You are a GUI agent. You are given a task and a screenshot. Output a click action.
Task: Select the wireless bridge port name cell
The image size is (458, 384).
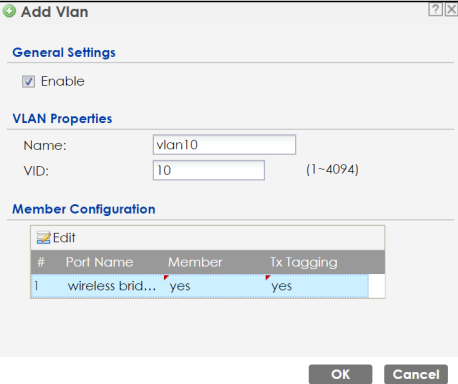(112, 286)
